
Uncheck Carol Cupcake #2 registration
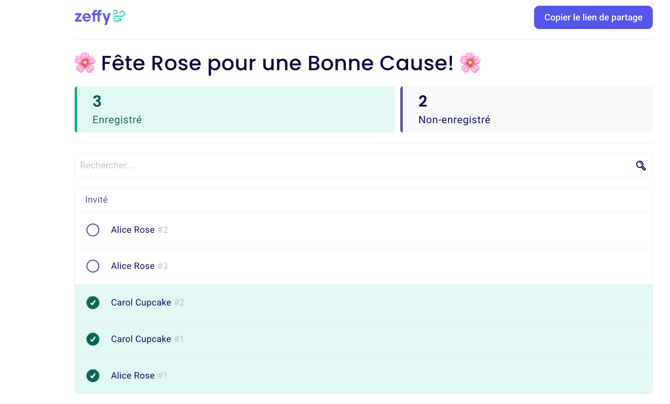coord(93,303)
